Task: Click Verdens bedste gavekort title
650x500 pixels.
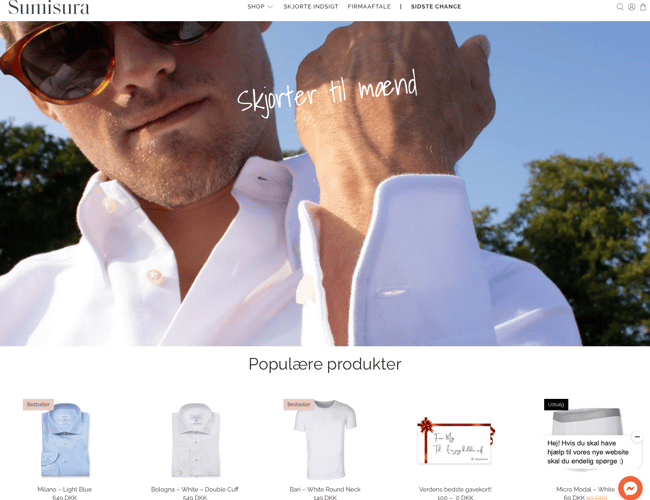Action: pyautogui.click(x=455, y=489)
